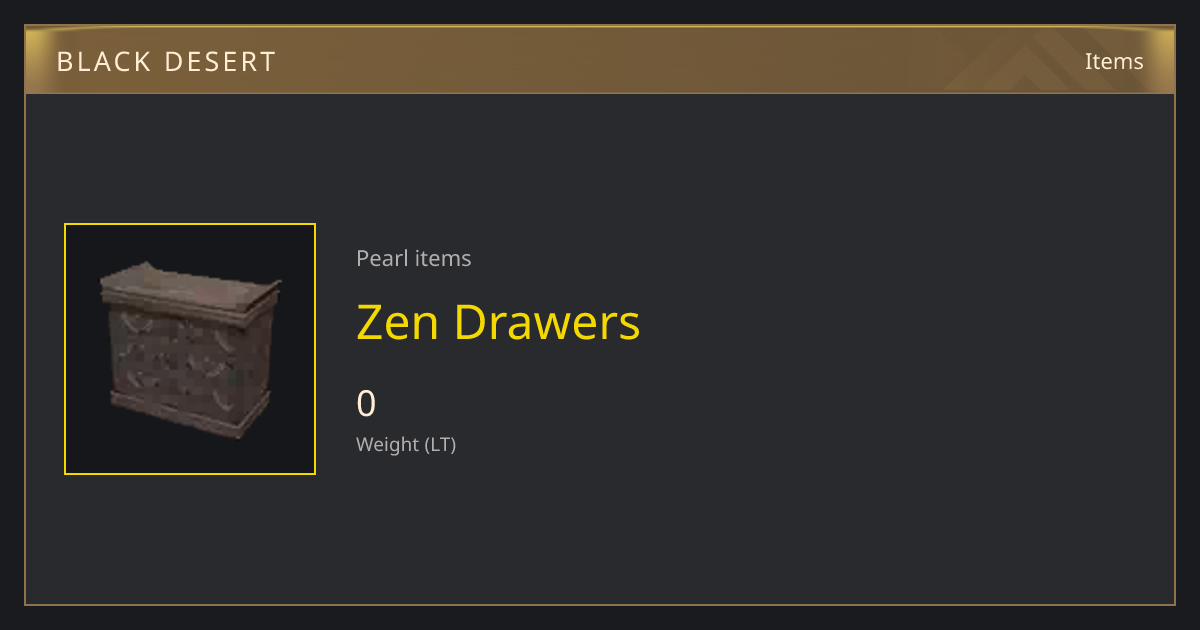Click the (LT) unit text
The height and width of the screenshot is (630, 1200).
point(441,444)
